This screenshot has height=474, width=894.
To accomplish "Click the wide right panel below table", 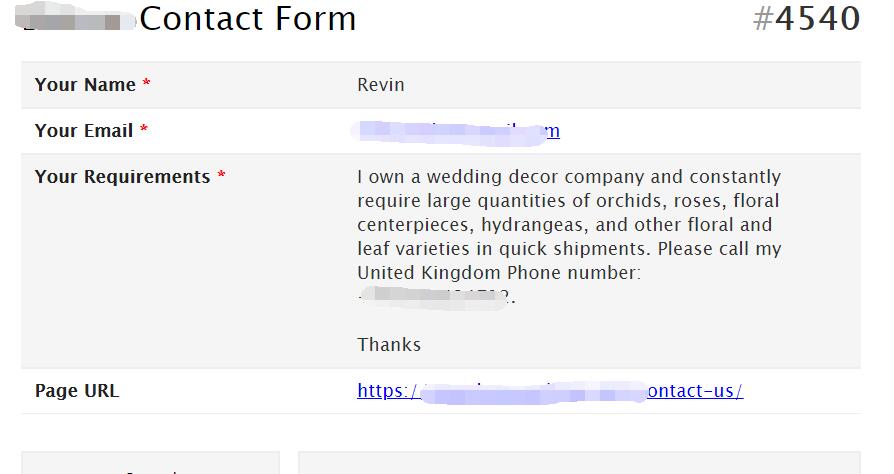I will pos(579,463).
